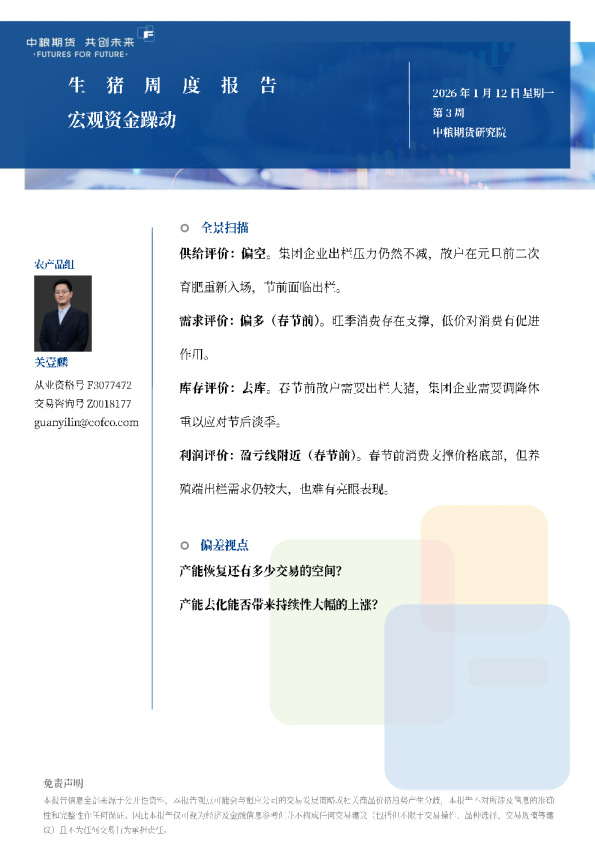Click the bold text 库存评价：去库

tap(223, 388)
